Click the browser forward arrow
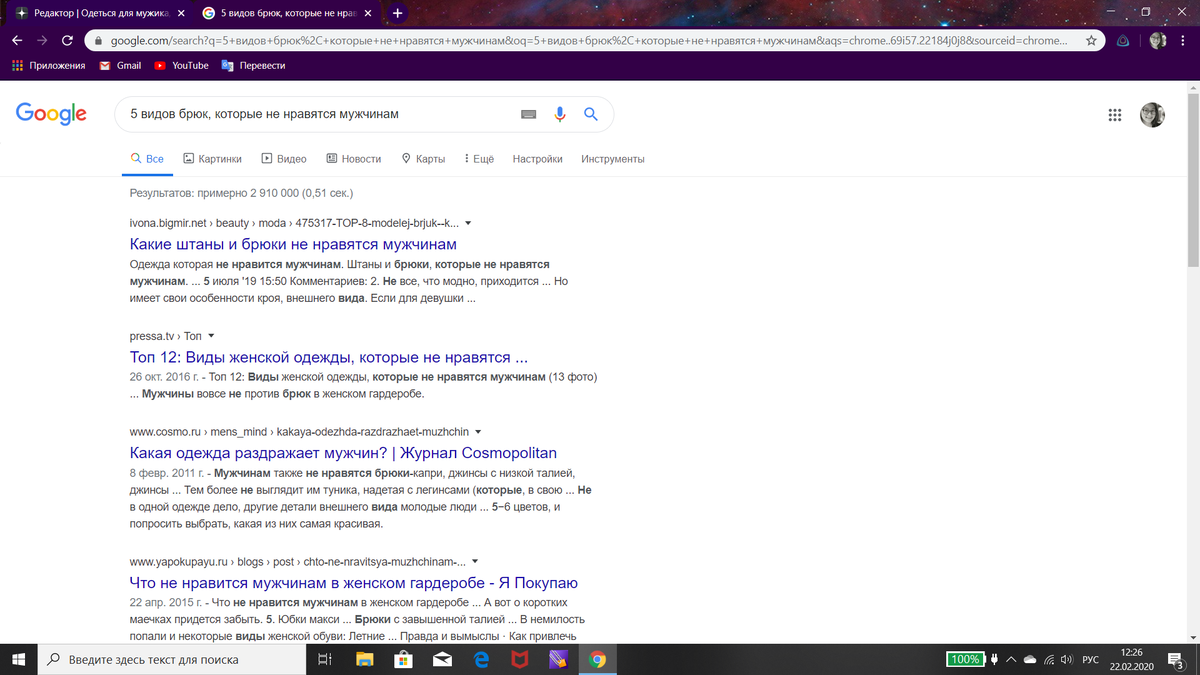Viewport: 1200px width, 675px height. pyautogui.click(x=42, y=41)
